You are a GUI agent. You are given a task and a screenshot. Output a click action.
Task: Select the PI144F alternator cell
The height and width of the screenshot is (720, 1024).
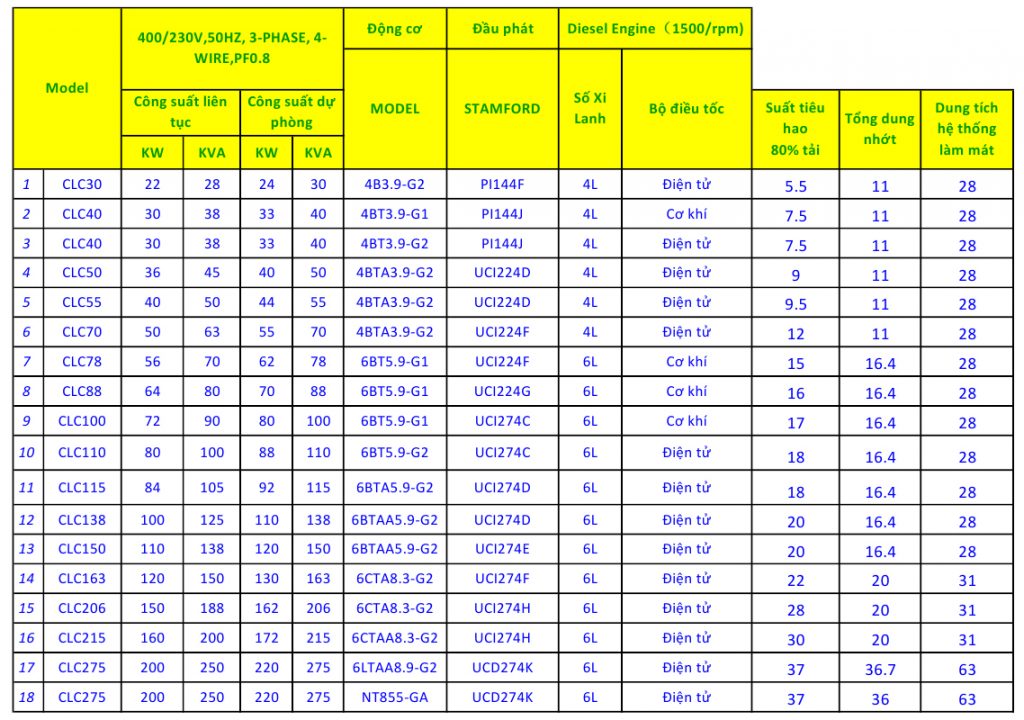pos(501,184)
